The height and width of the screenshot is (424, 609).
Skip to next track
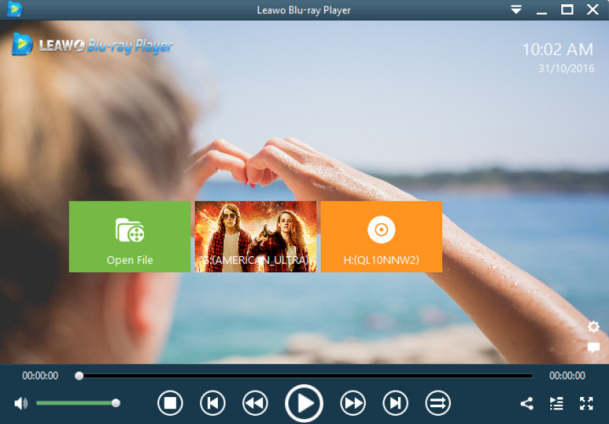tap(395, 403)
